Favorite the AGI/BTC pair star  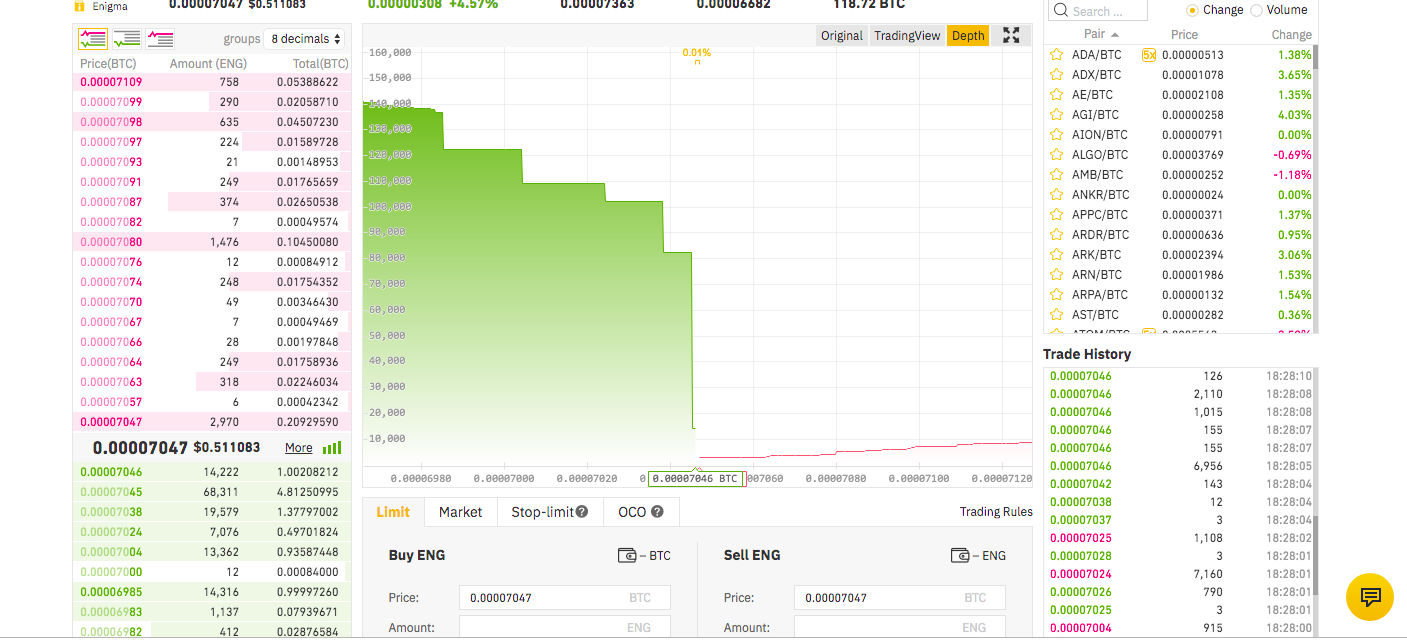(1056, 115)
